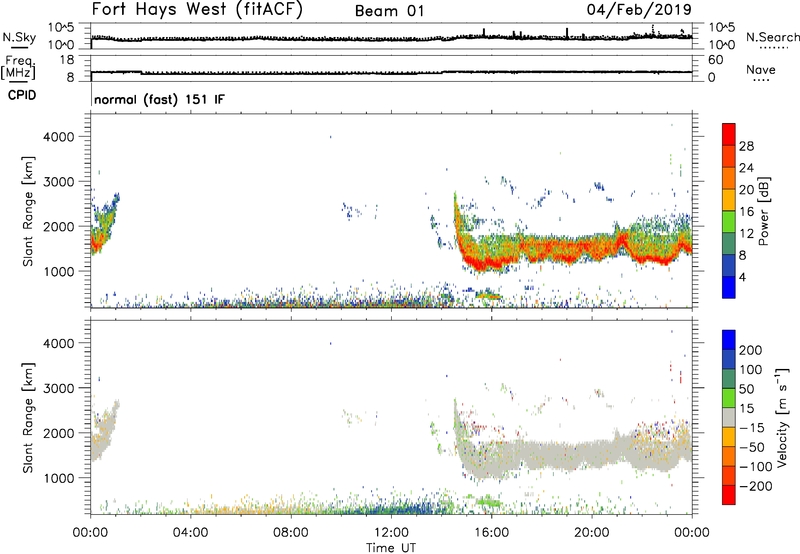Click the '200' value on the velocity color bar
The height and width of the screenshot is (554, 800).
[751, 350]
